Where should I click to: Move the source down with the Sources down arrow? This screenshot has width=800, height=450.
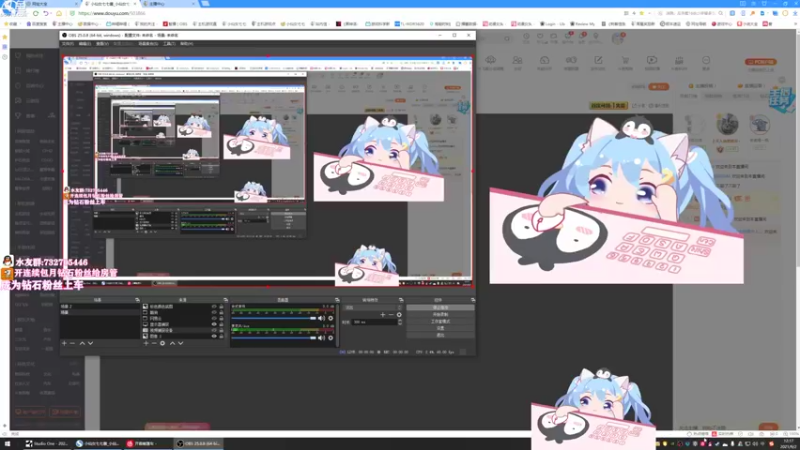pyautogui.click(x=181, y=343)
